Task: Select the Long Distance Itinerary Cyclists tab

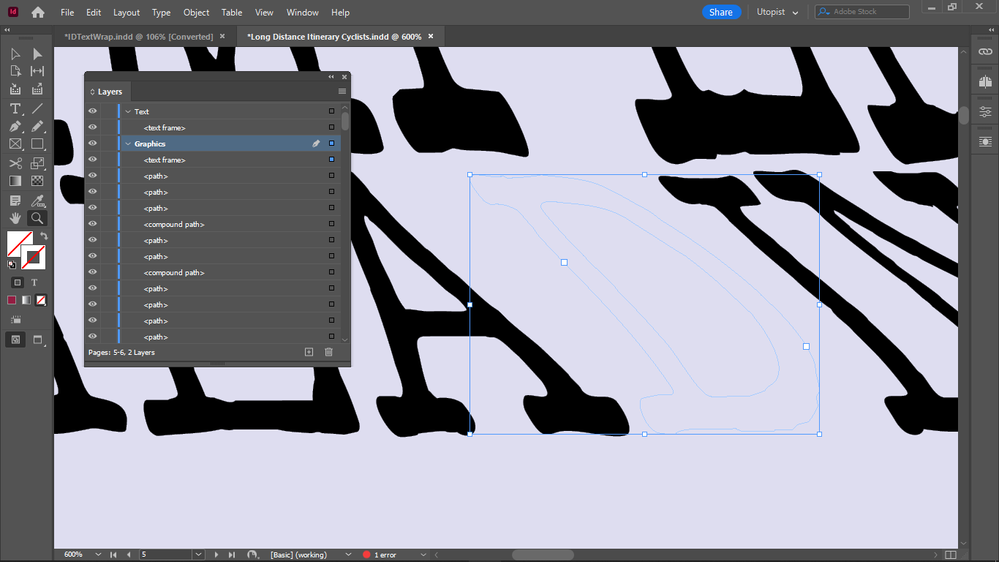Action: tap(334, 37)
